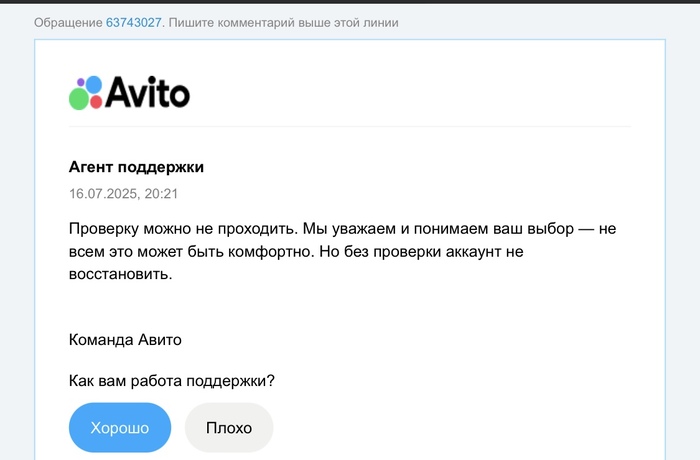Rate support with the "Хорошо" button
Image resolution: width=700 pixels, height=460 pixels.
point(120,428)
